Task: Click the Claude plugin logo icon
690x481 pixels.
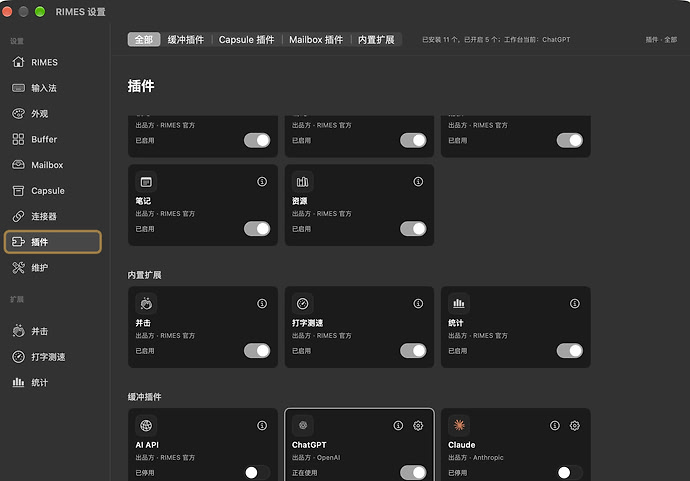Action: coord(459,425)
